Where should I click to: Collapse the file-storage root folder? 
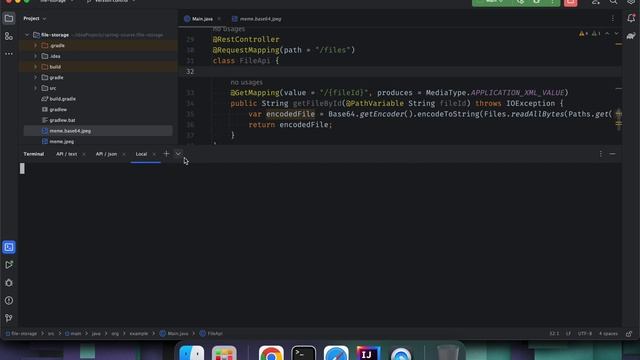click(27, 35)
